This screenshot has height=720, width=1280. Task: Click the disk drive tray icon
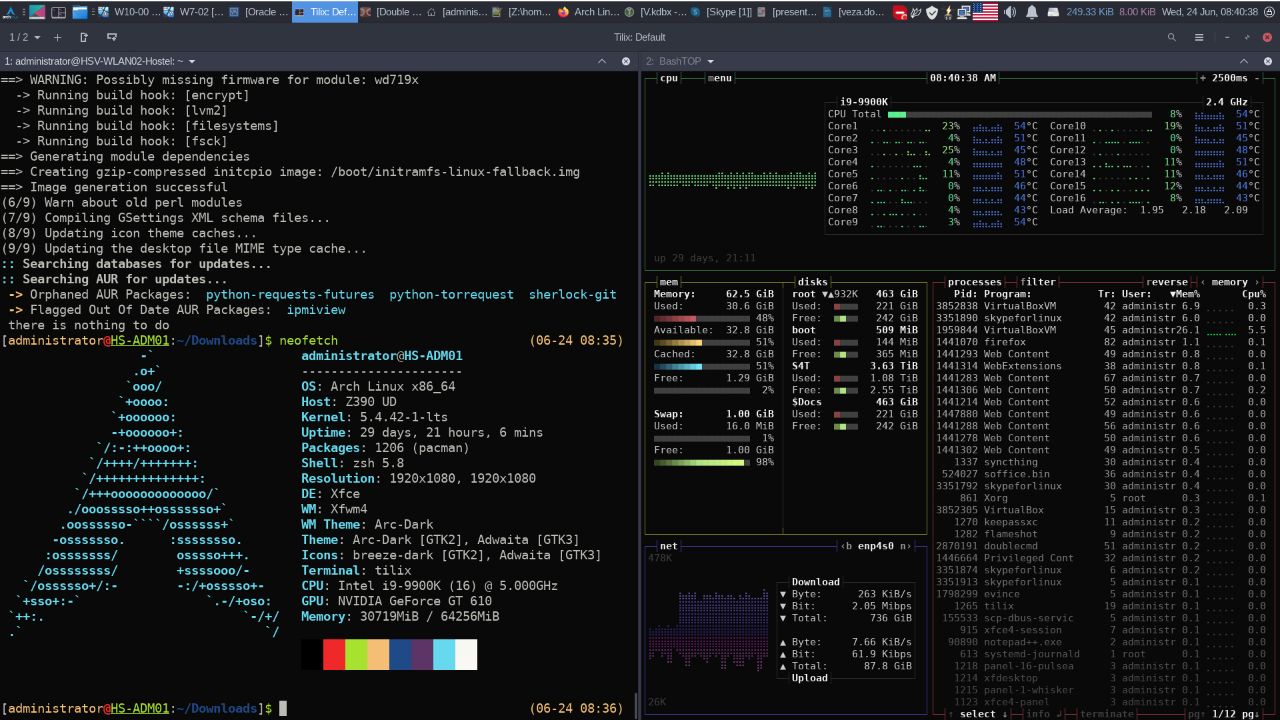click(x=1054, y=12)
